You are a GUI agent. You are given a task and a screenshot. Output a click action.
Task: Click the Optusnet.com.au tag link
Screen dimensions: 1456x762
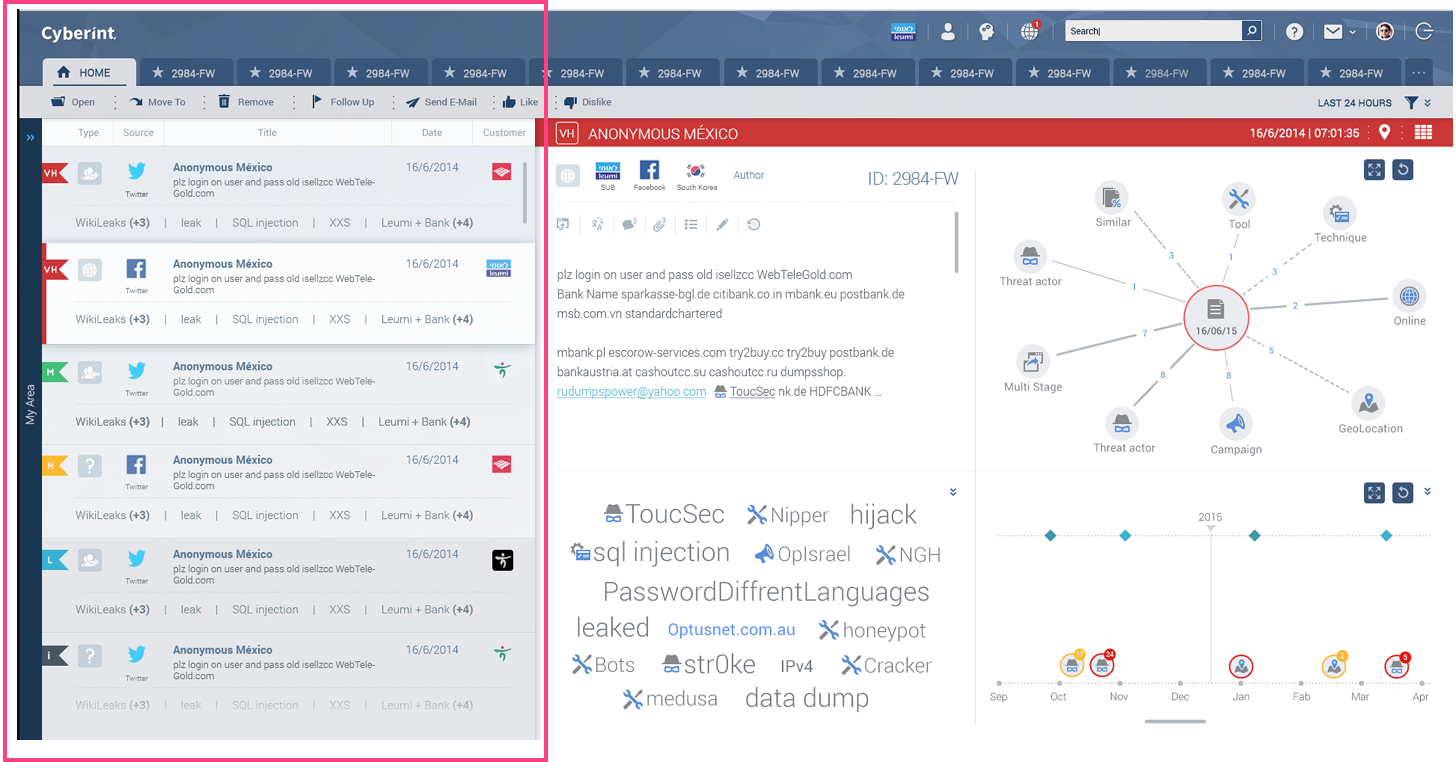(x=731, y=630)
